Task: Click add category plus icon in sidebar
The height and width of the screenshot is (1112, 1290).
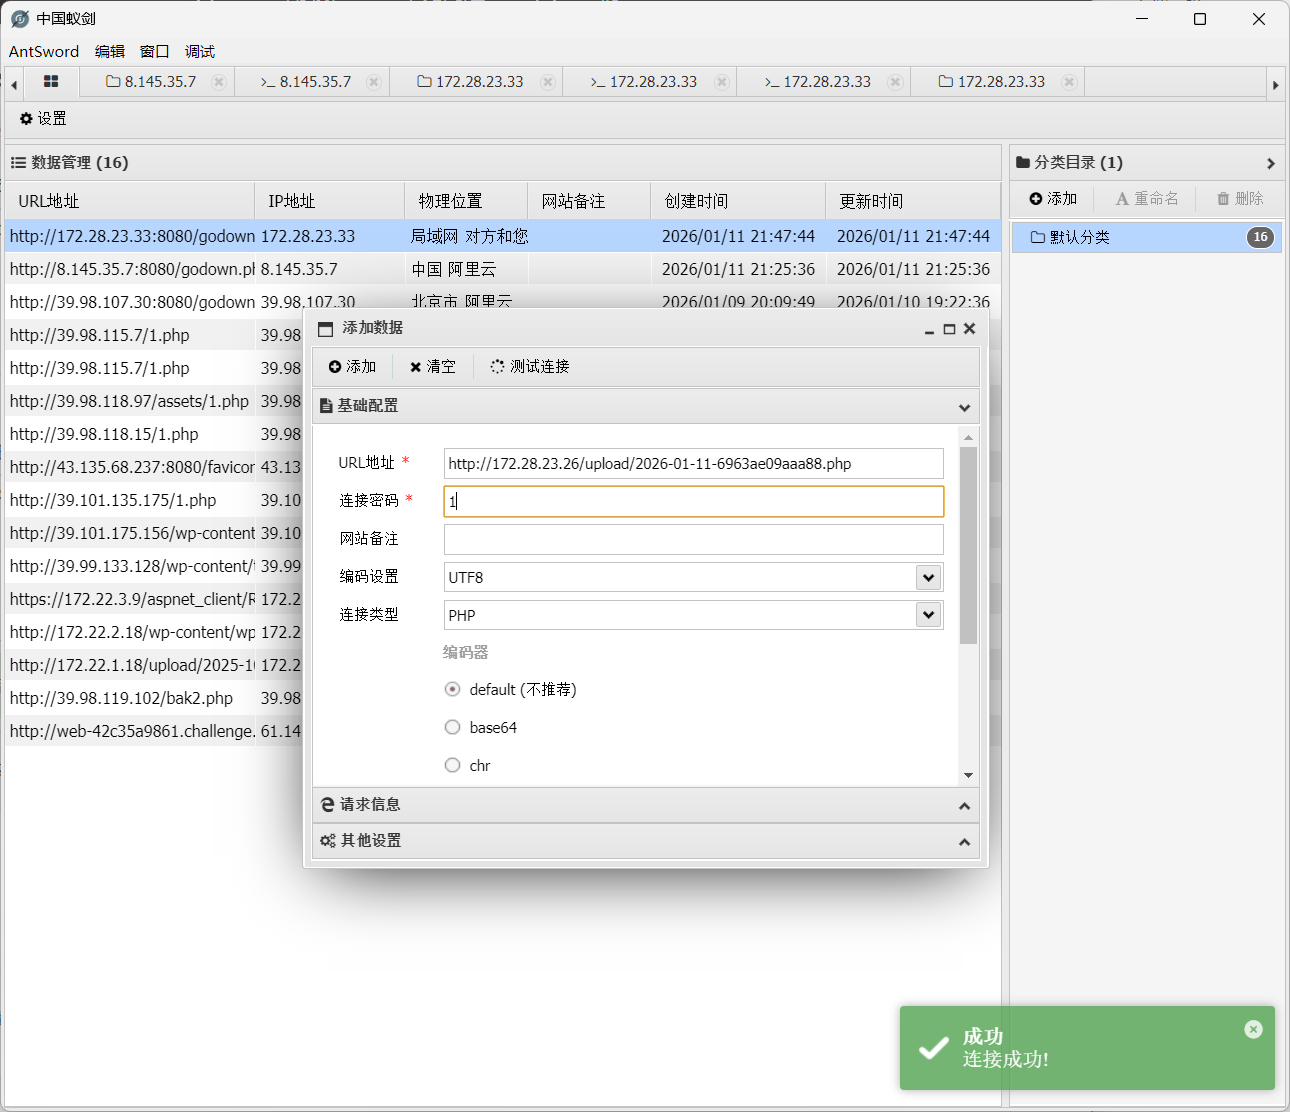Action: pos(1036,199)
